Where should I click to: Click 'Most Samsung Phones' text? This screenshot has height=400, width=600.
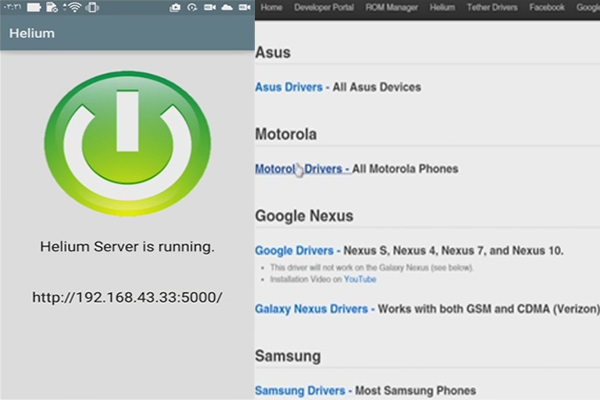pos(415,390)
